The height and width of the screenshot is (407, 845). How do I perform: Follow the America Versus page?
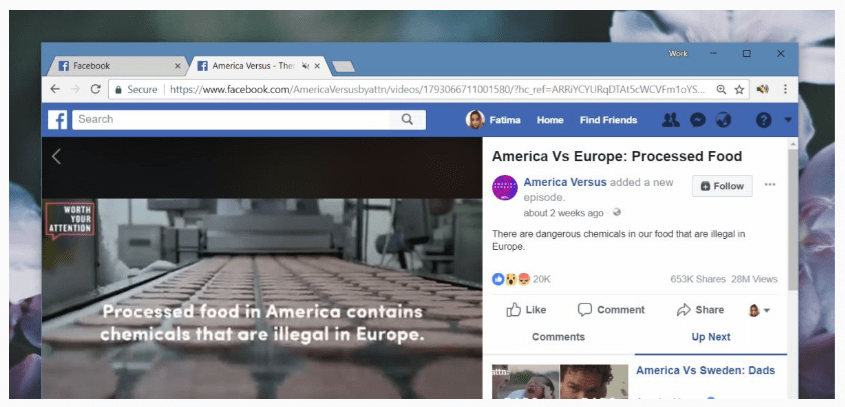tap(722, 186)
